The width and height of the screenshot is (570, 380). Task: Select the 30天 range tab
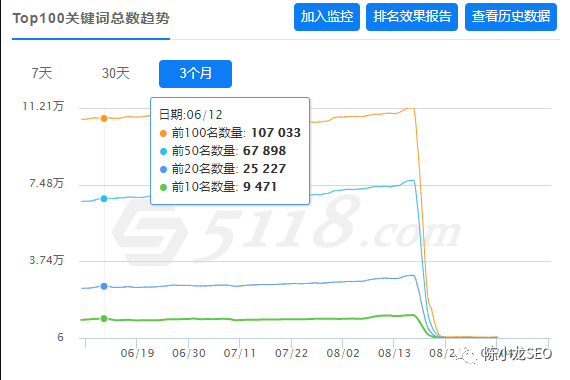[116, 73]
